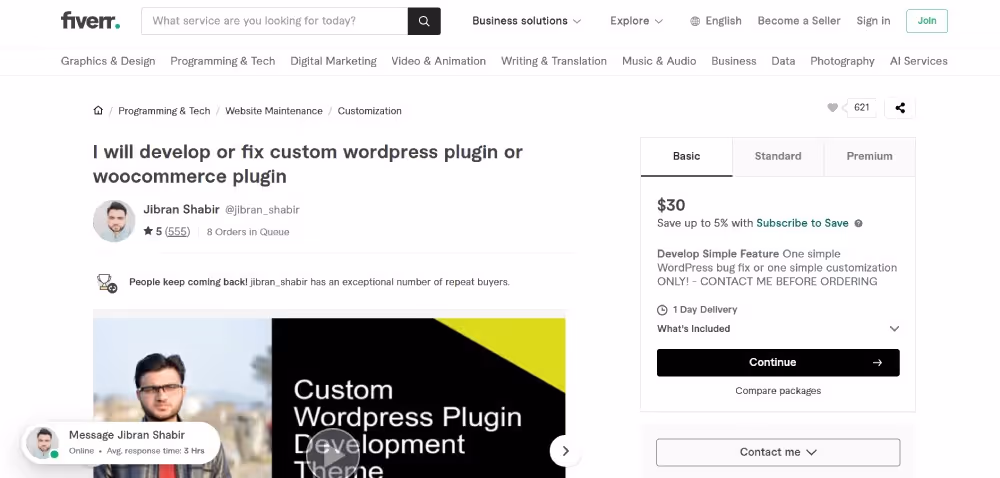Viewport: 1000px width, 478px height.
Task: Click Compare packages link
Action: pyautogui.click(x=778, y=391)
